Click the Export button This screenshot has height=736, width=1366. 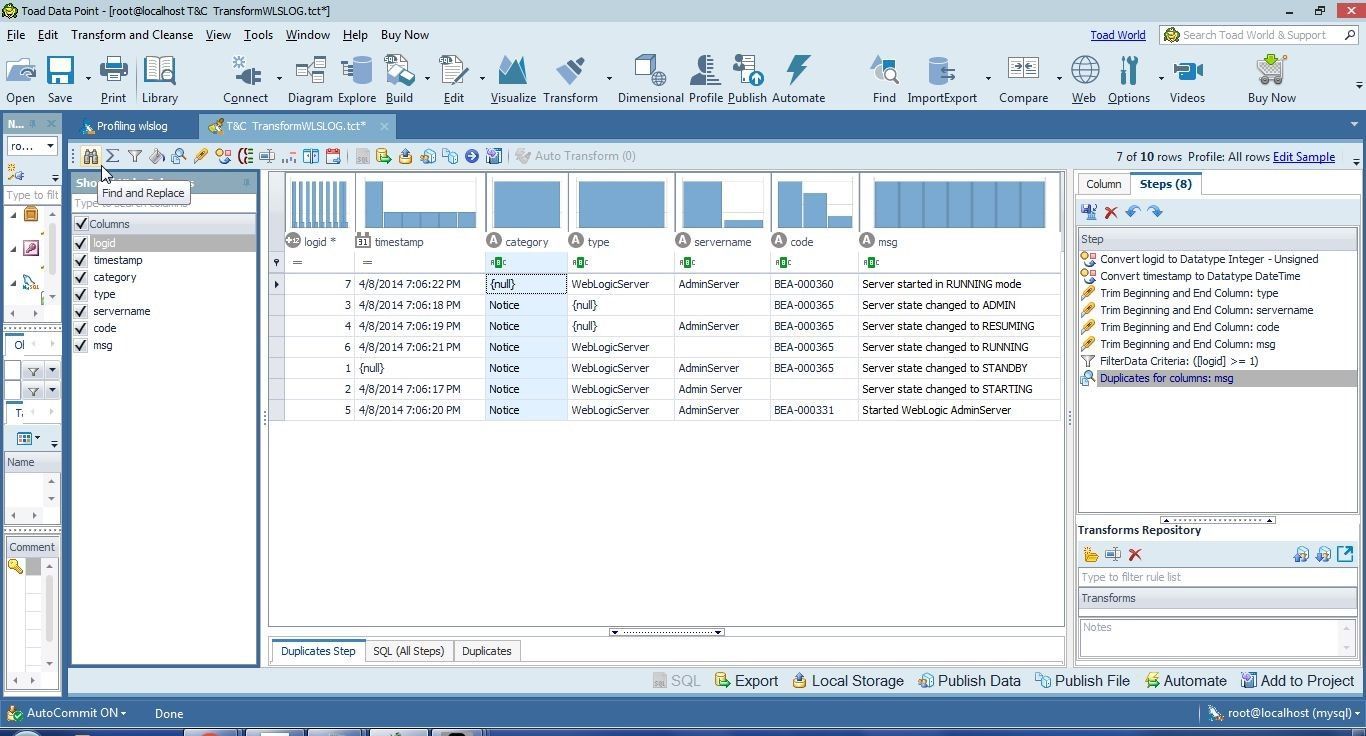pos(746,681)
